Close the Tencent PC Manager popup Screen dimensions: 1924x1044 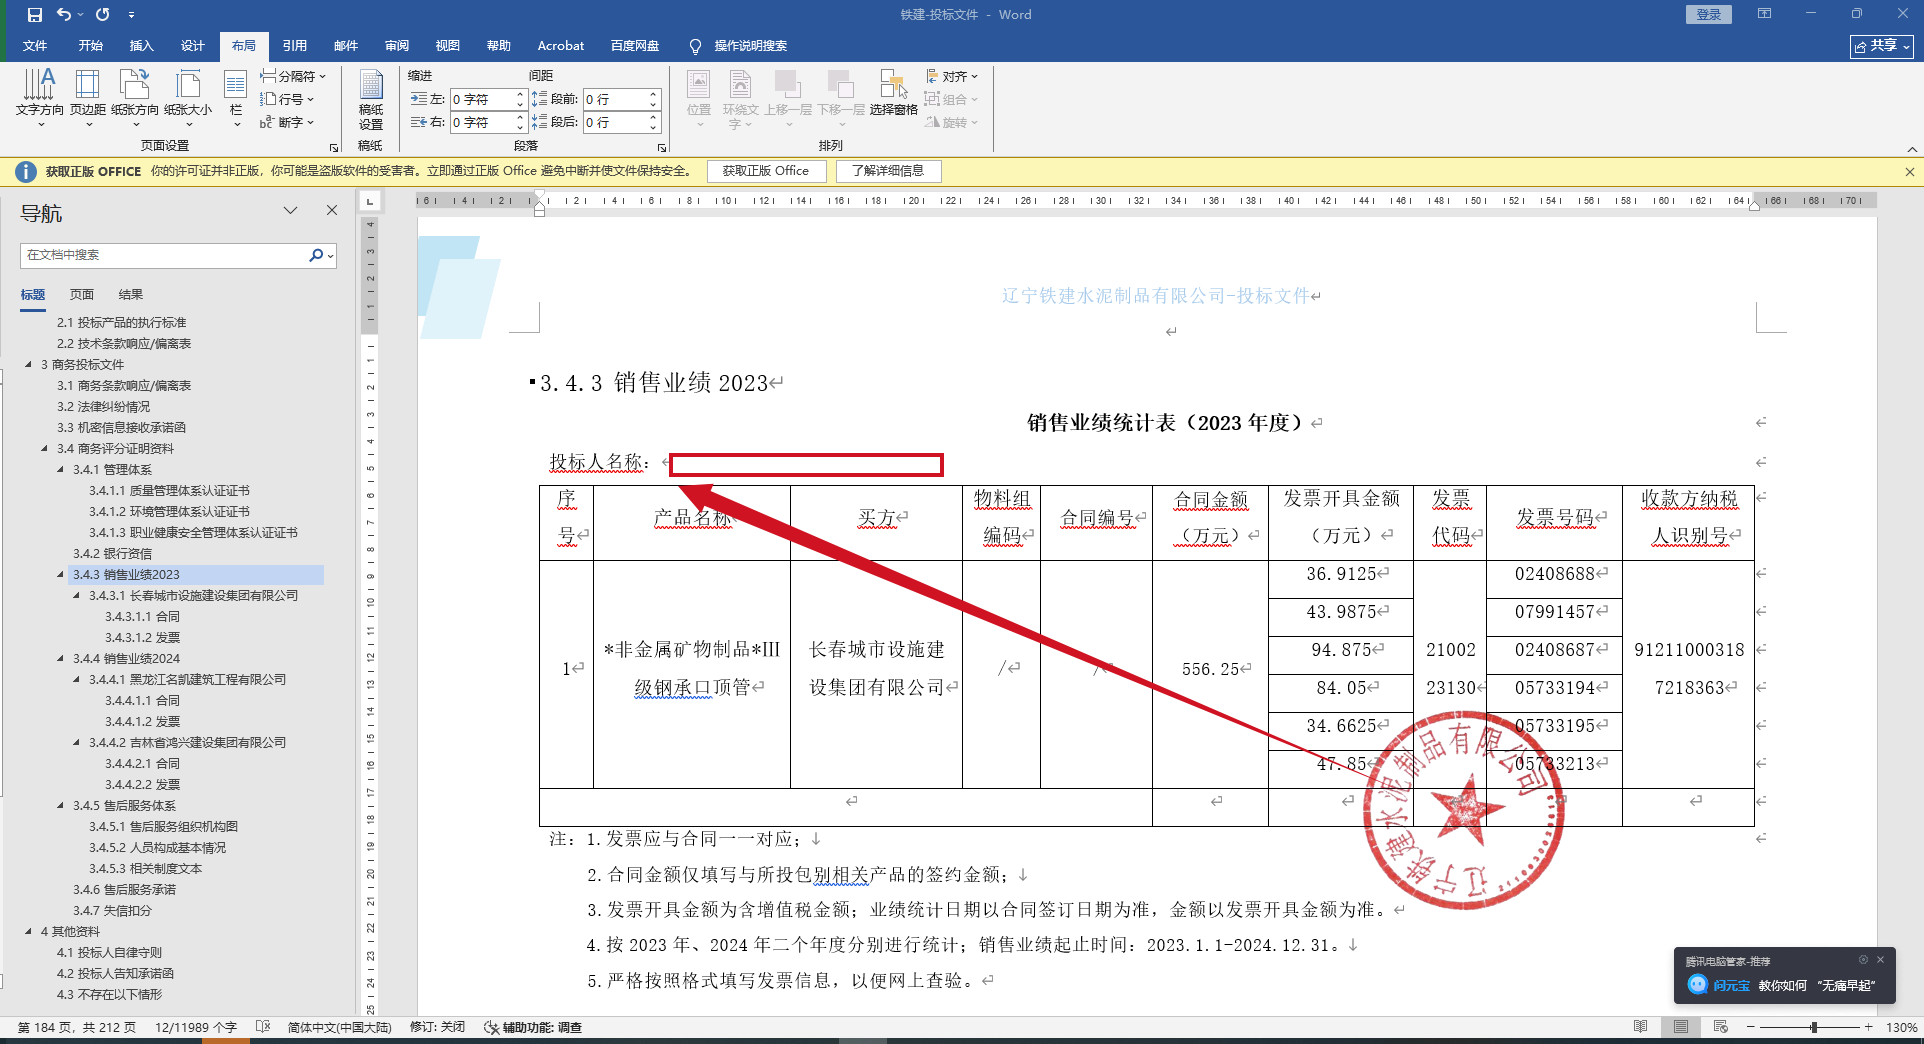(x=1881, y=960)
